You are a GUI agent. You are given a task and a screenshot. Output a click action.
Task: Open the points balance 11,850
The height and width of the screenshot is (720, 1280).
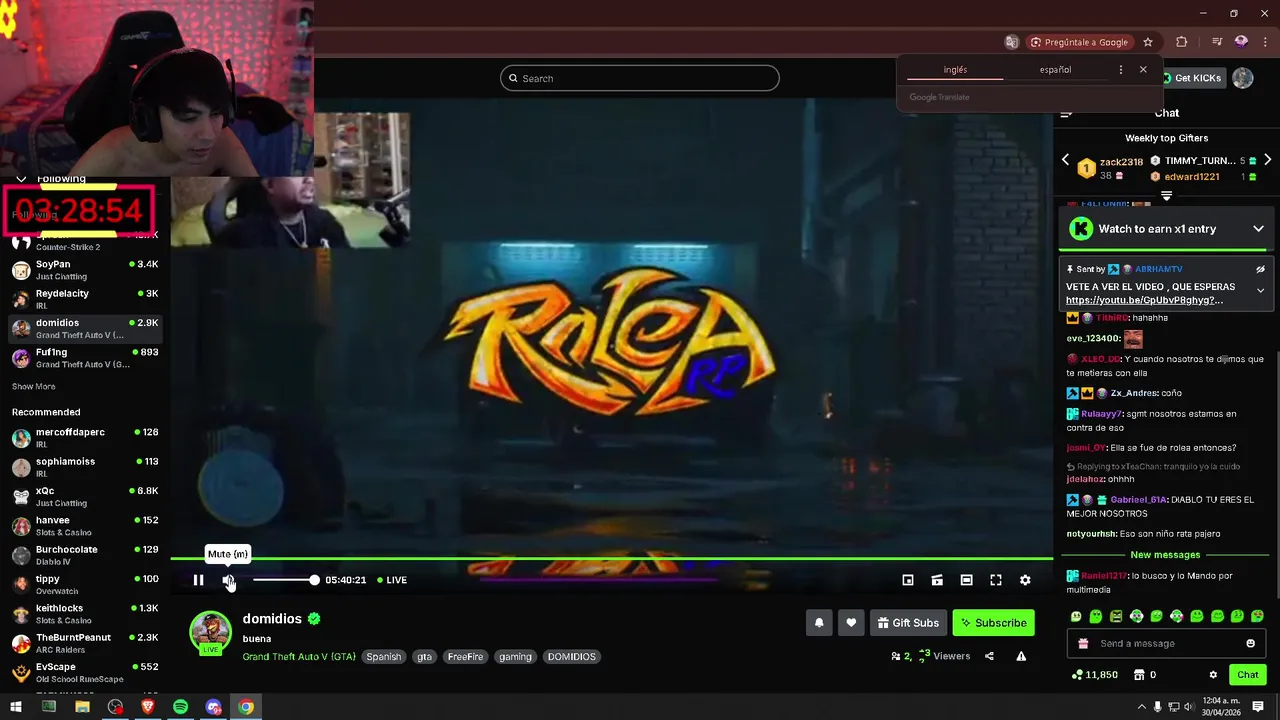click(1094, 675)
